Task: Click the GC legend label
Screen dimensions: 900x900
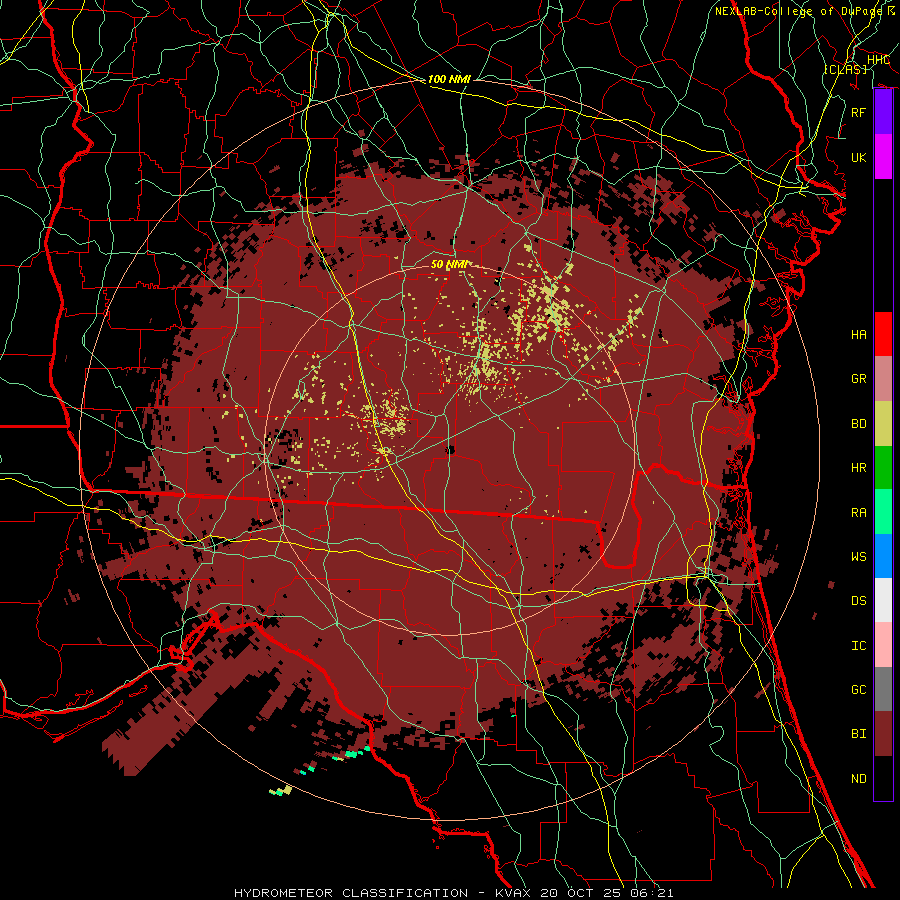Action: pyautogui.click(x=859, y=690)
